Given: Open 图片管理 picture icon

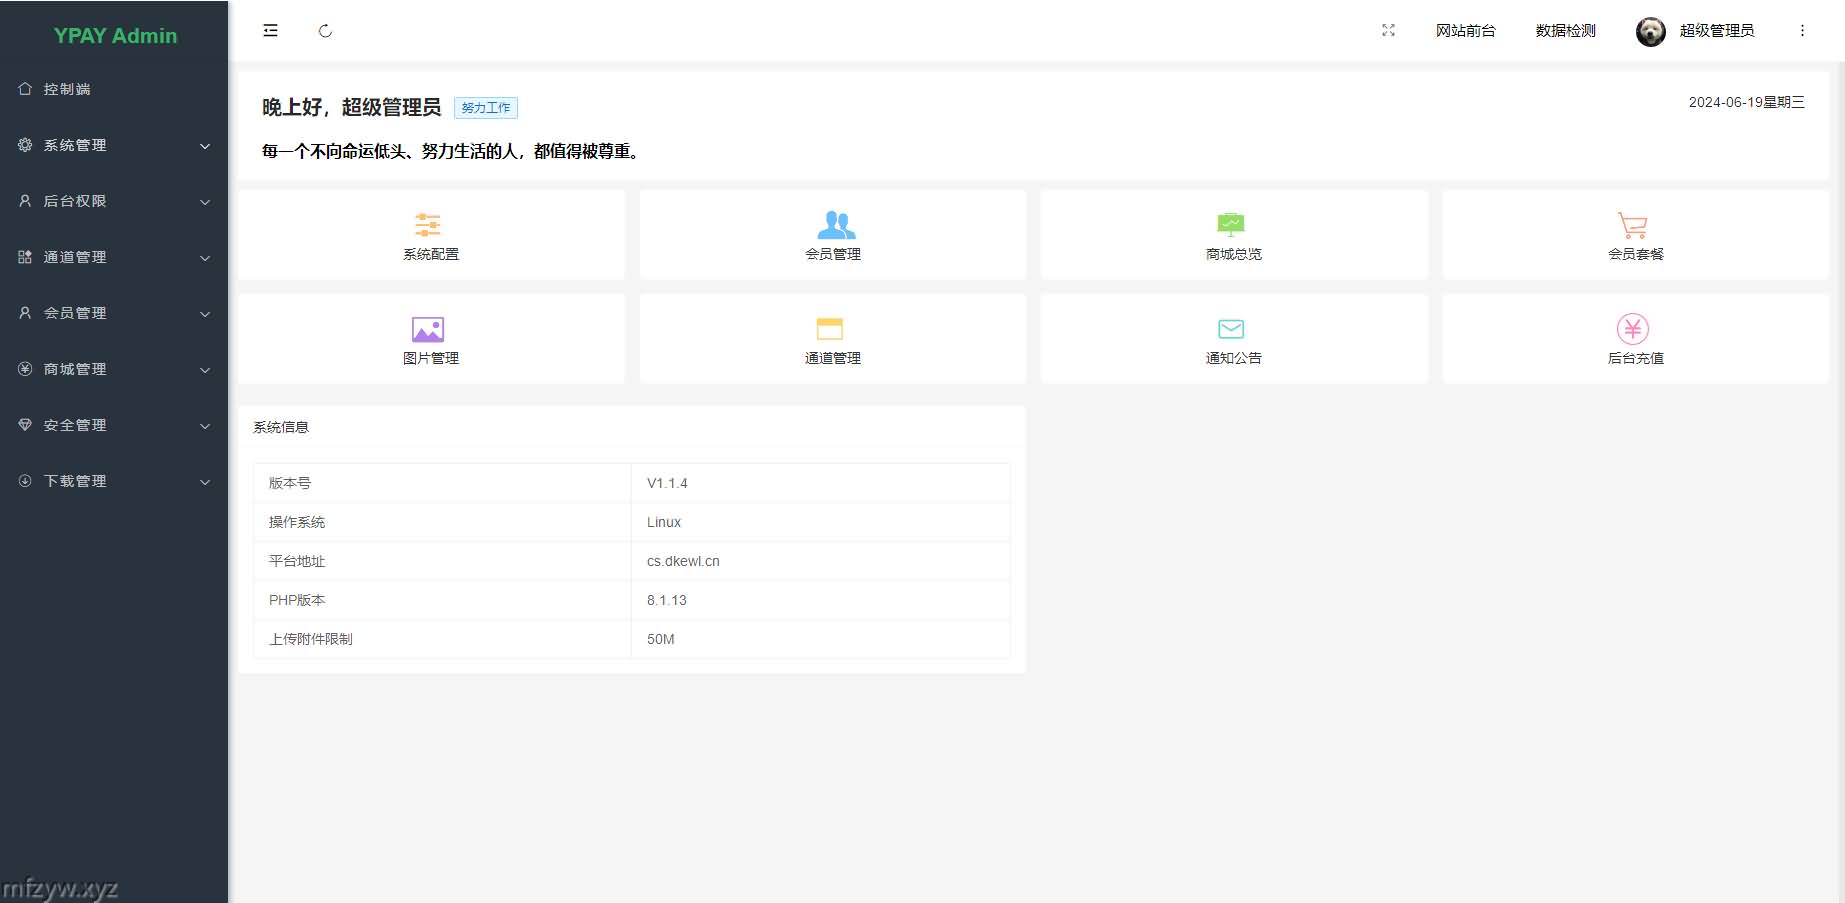Looking at the screenshot, I should [x=428, y=329].
